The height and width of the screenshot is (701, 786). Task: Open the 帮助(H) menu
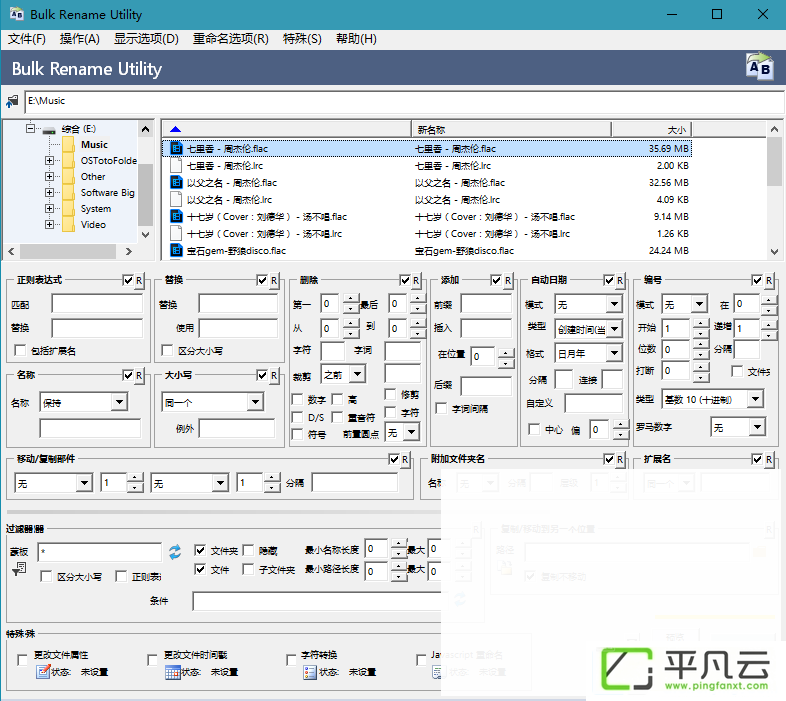(356, 39)
